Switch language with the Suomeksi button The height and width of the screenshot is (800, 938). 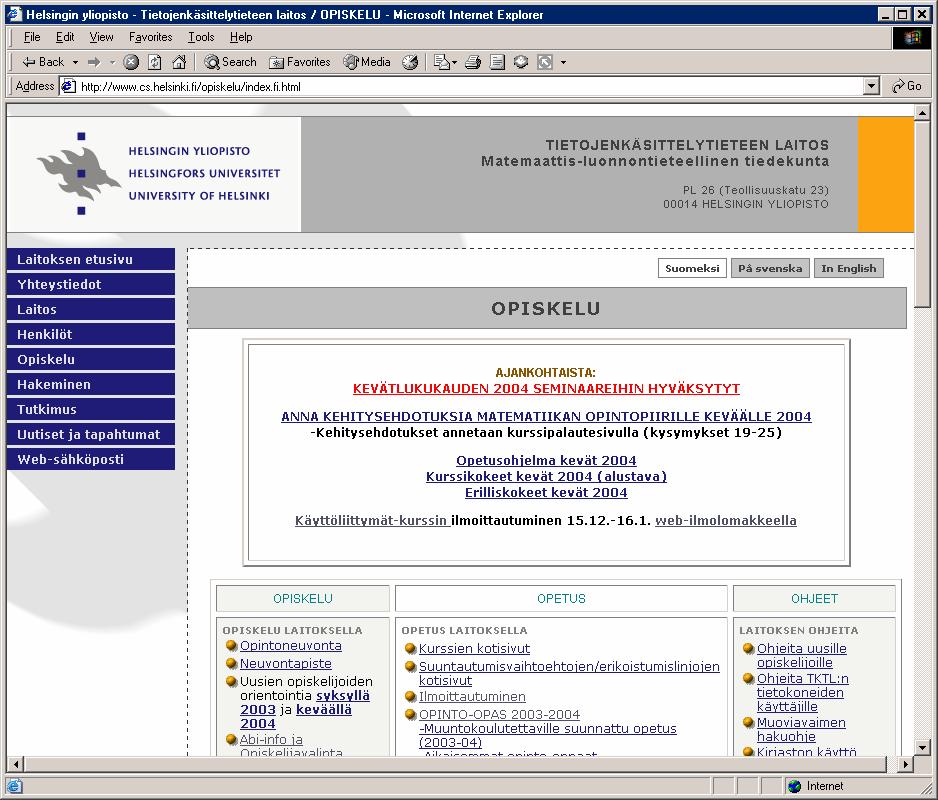tap(692, 268)
